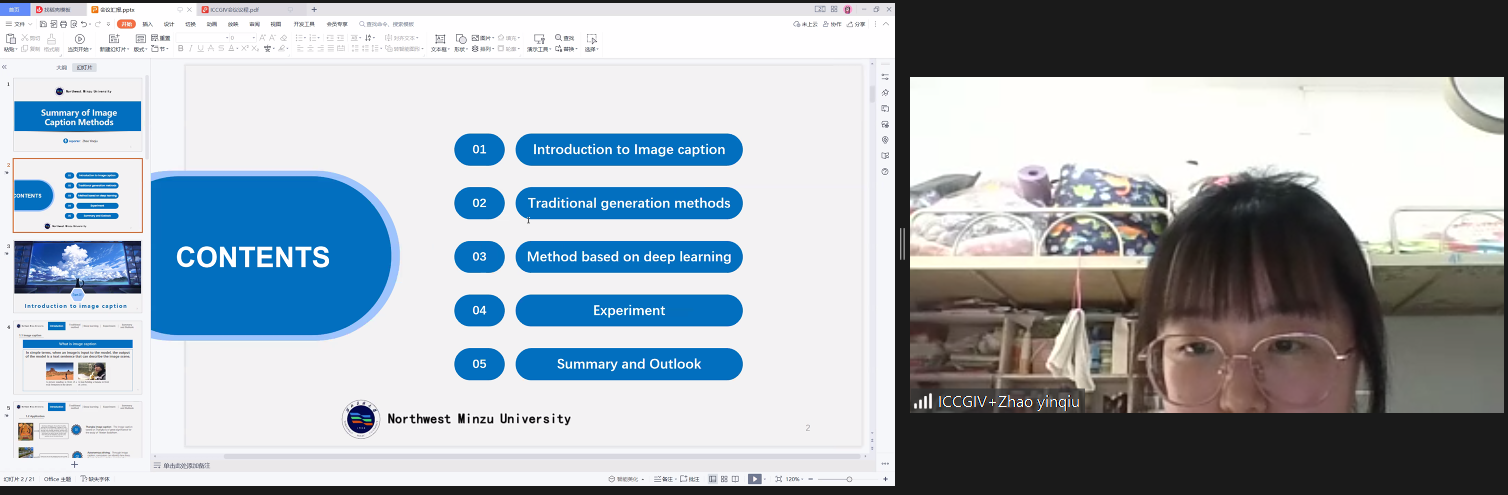The height and width of the screenshot is (495, 1508).
Task: Open the font size combo box
Action: coord(243,38)
